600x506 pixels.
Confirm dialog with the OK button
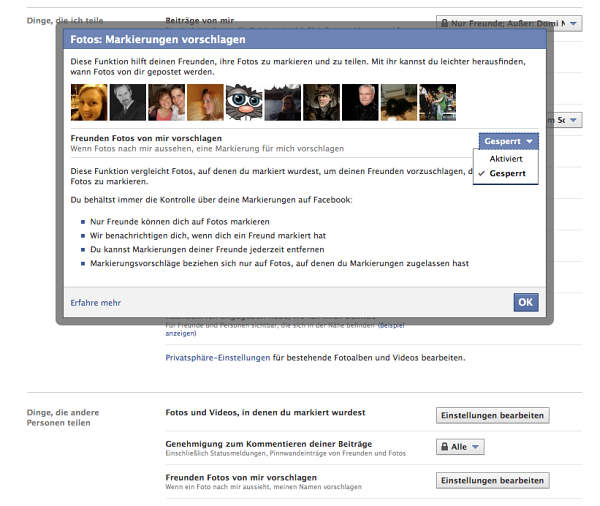525,302
